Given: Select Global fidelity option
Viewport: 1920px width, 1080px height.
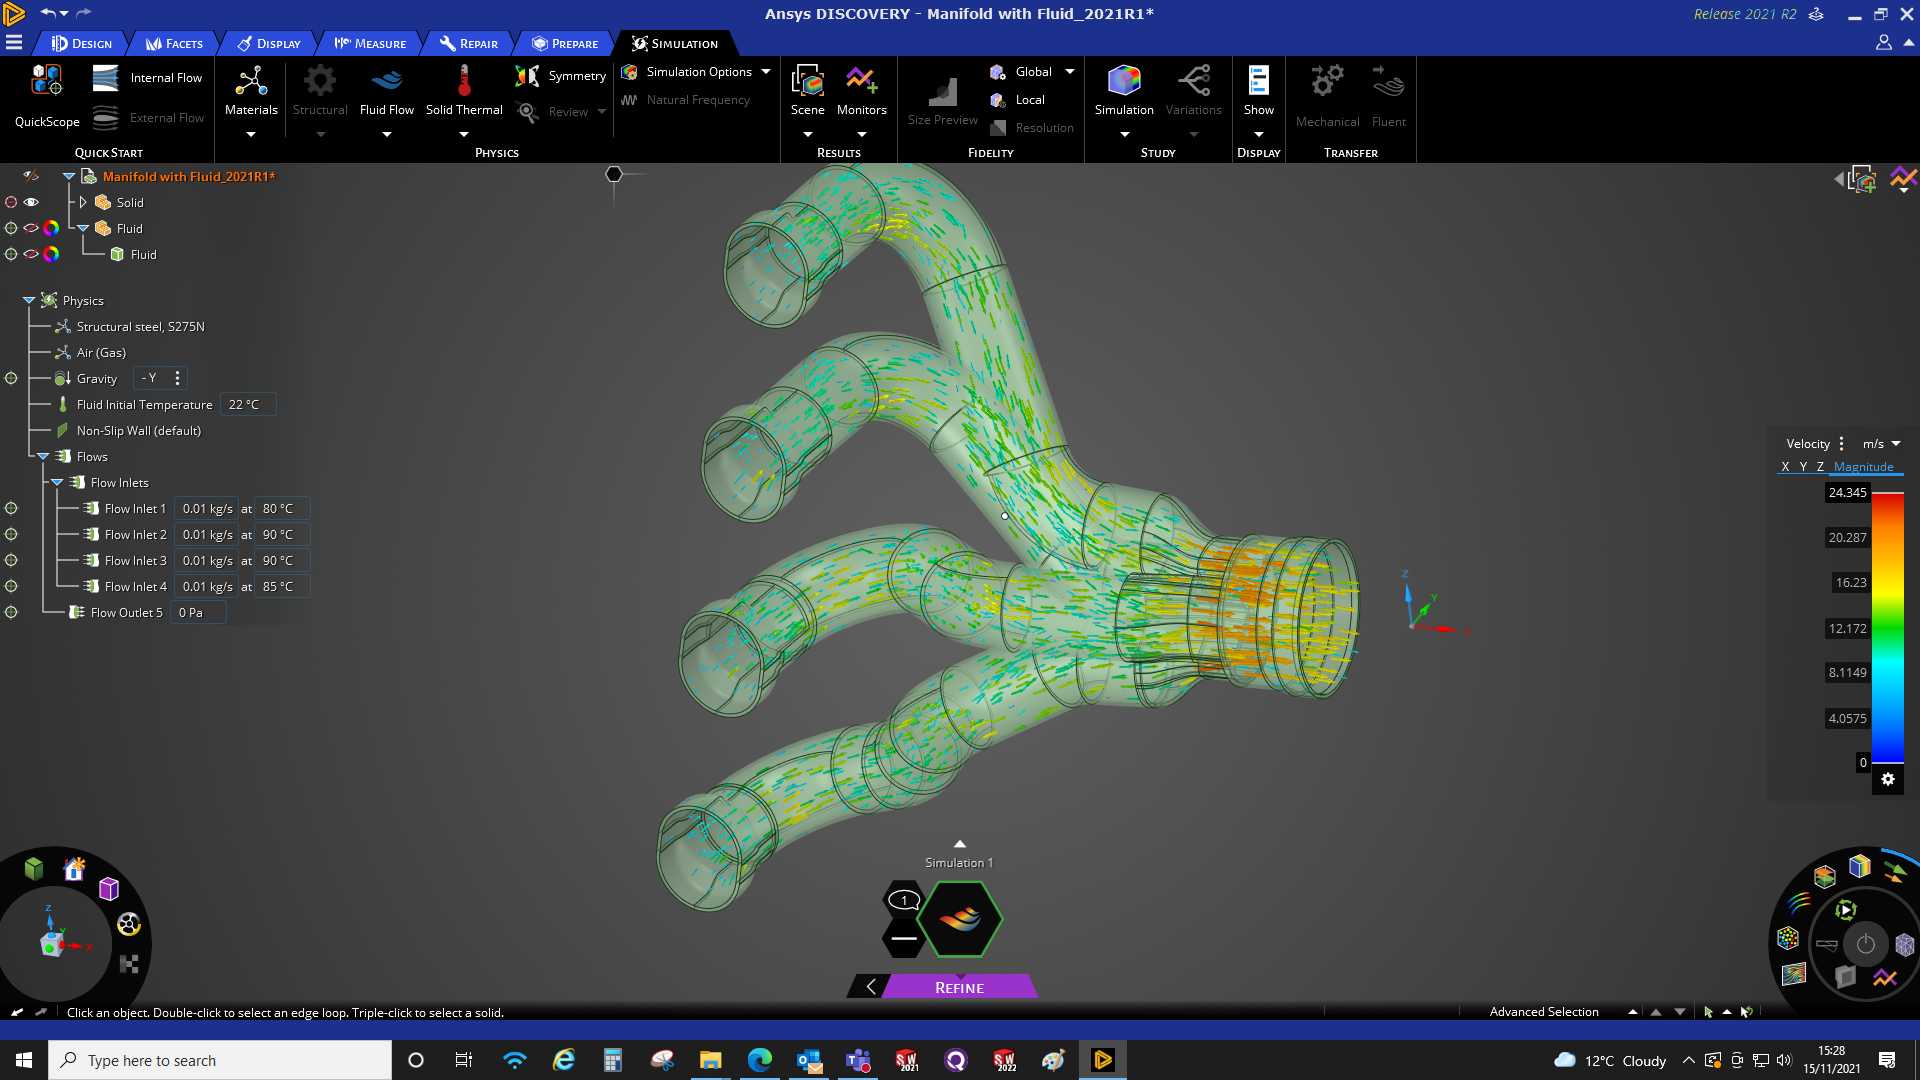Looking at the screenshot, I should 1020,72.
